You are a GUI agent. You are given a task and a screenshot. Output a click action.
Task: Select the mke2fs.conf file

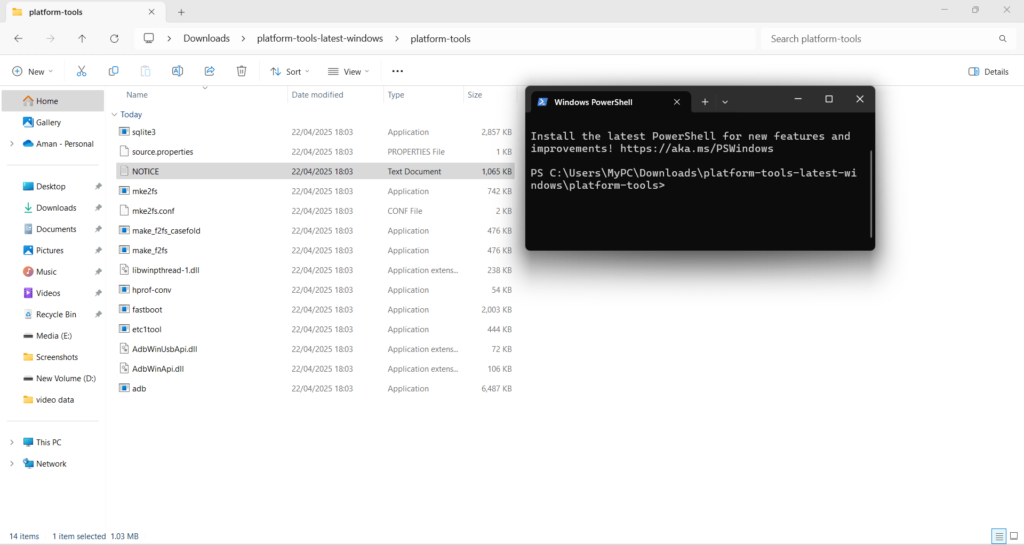pyautogui.click(x=315, y=211)
